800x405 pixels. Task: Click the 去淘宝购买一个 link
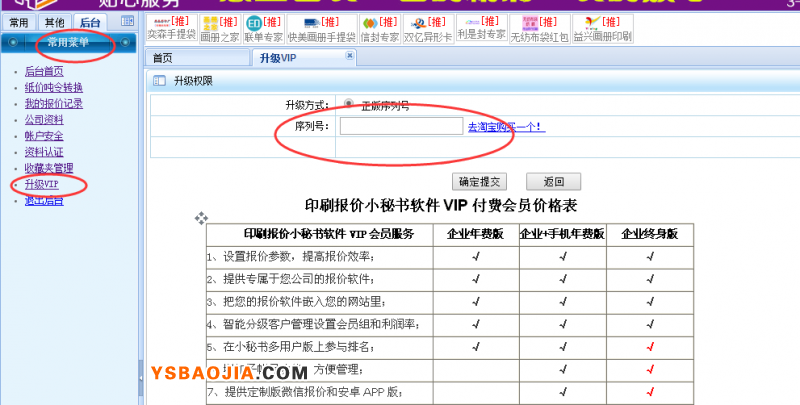[x=507, y=126]
